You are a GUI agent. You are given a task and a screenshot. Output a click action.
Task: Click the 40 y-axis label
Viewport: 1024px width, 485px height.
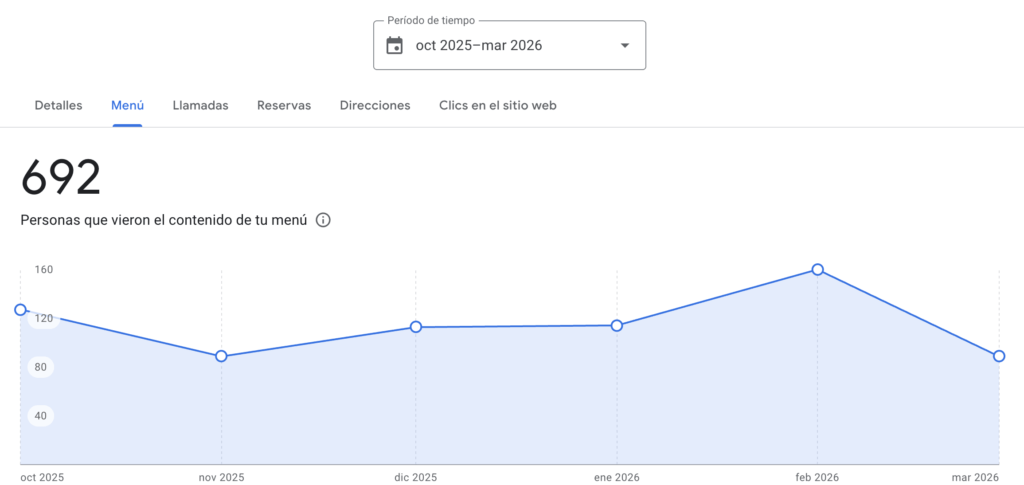point(43,416)
